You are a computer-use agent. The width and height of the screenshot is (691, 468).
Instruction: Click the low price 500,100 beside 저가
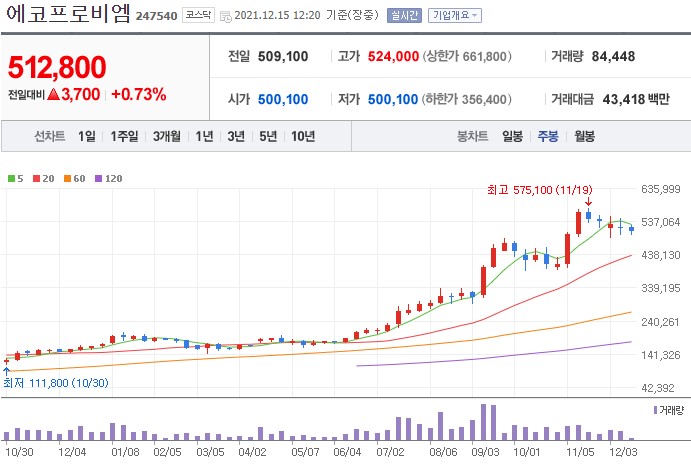393,99
